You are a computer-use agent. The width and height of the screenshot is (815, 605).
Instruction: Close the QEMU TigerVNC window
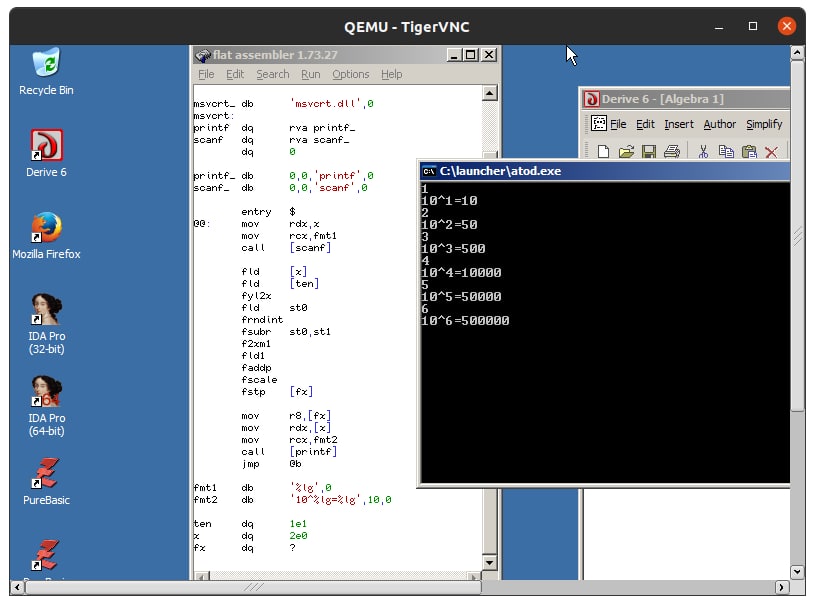pos(786,26)
